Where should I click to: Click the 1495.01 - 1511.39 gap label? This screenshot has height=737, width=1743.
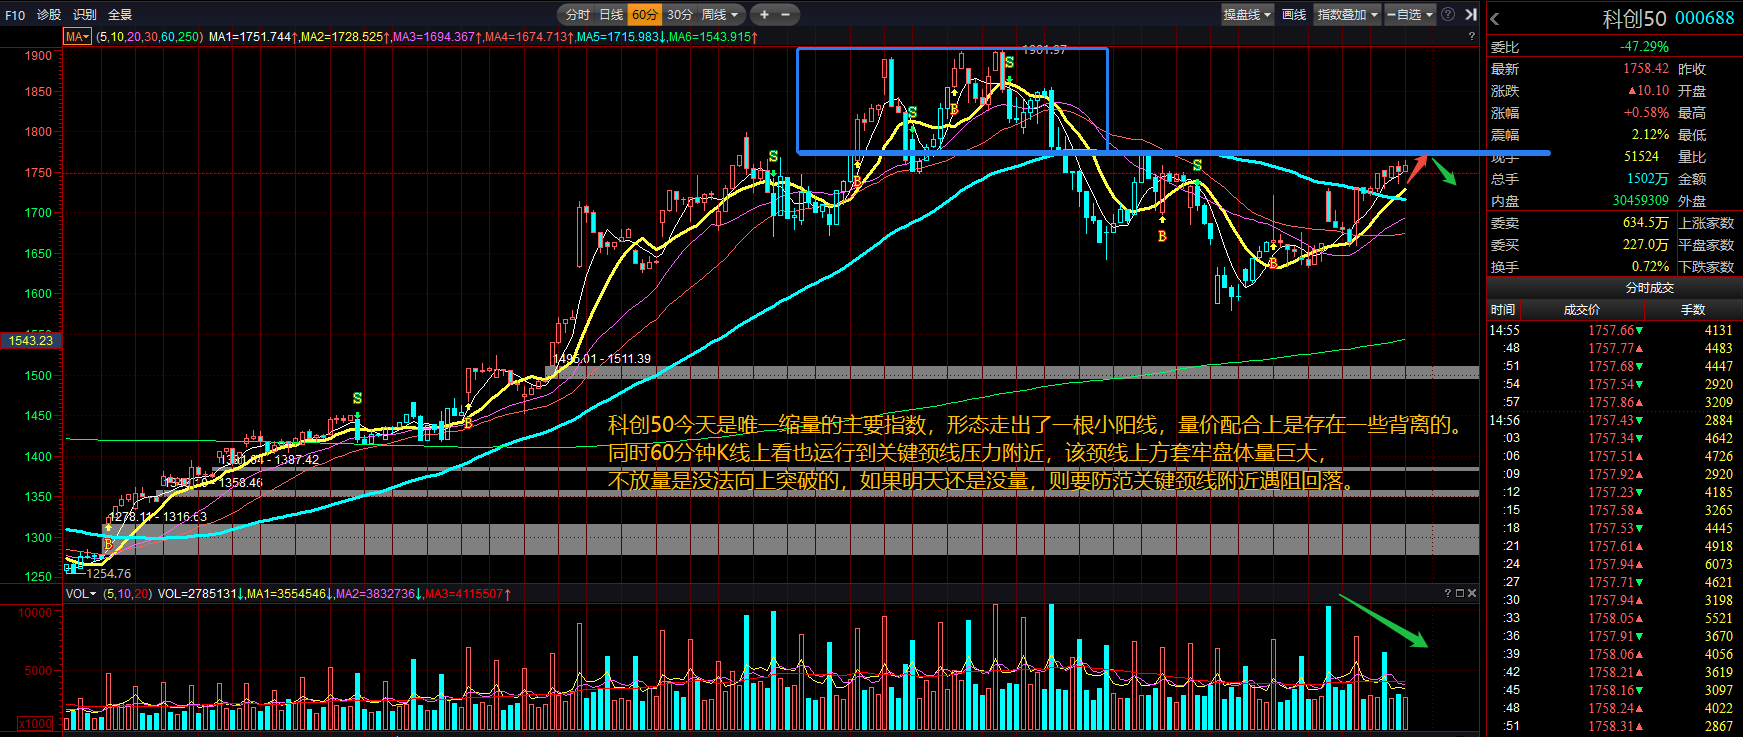click(602, 359)
